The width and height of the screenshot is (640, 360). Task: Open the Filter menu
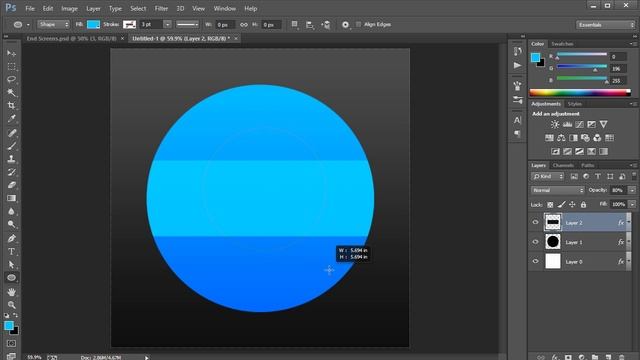click(161, 8)
